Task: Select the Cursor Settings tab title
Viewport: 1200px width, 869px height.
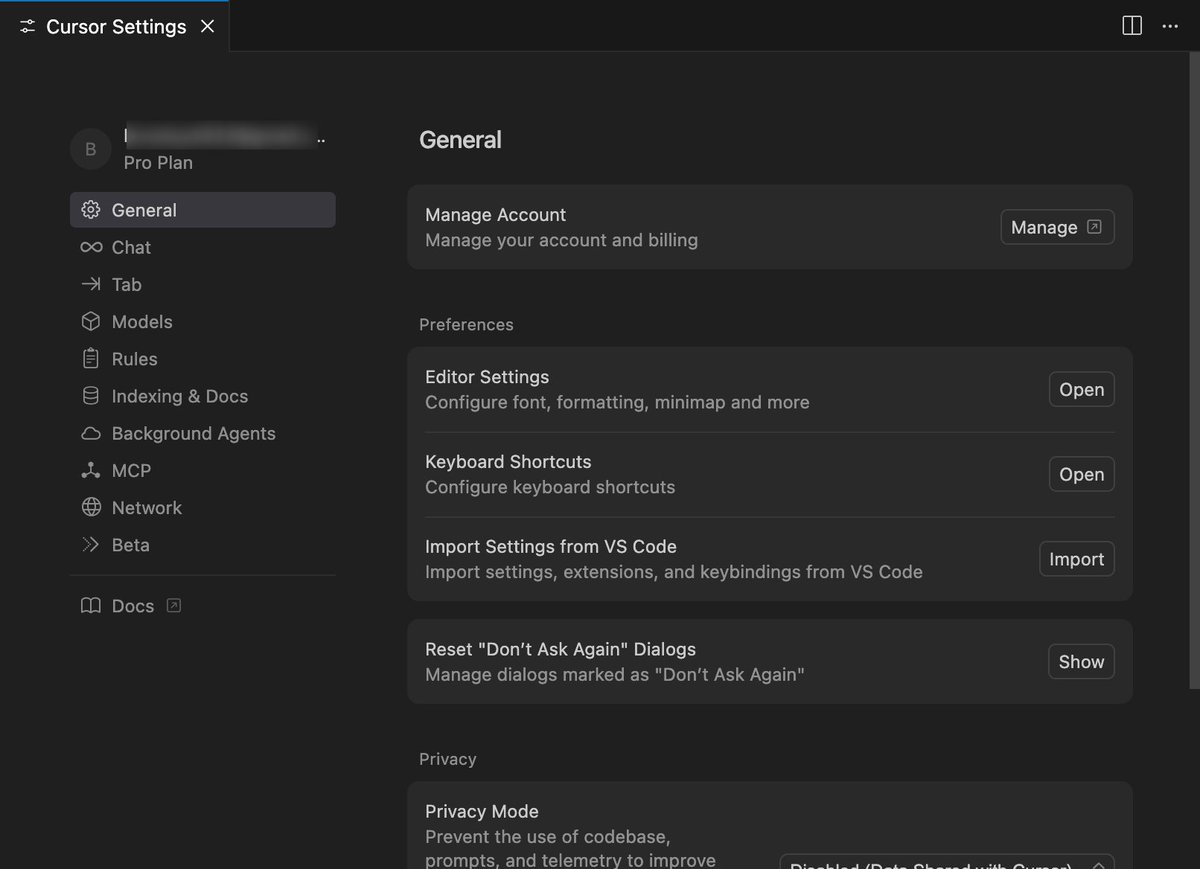Action: coord(116,27)
